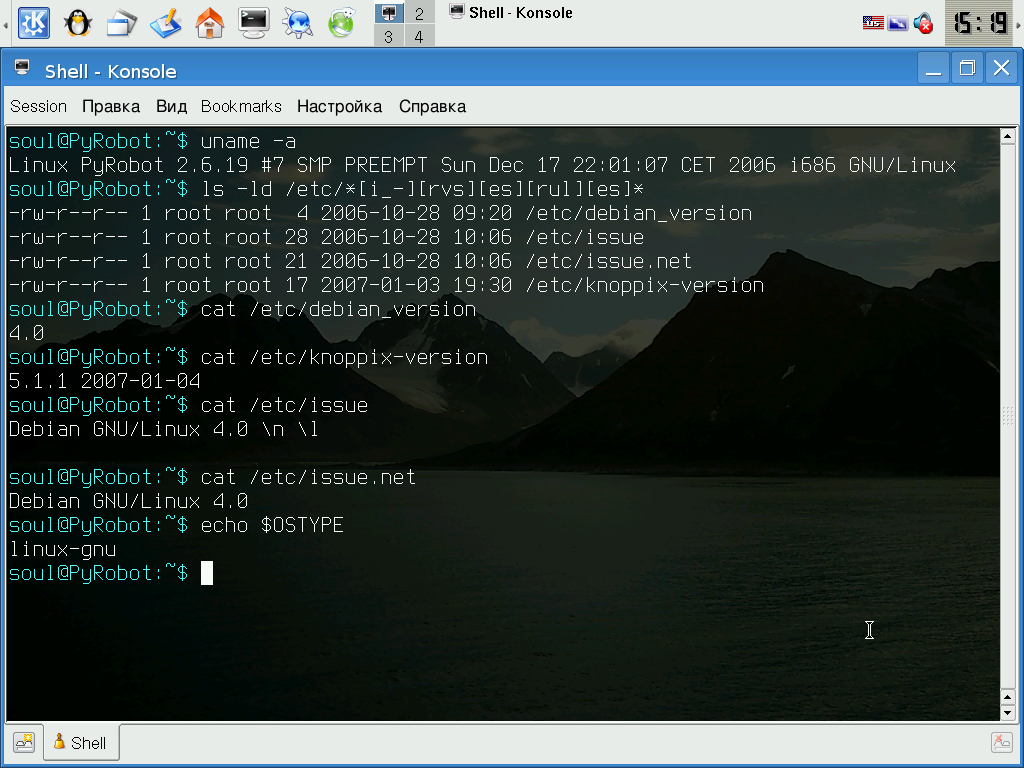Switch to virtual desktop 4
This screenshot has width=1024, height=768.
419,36
